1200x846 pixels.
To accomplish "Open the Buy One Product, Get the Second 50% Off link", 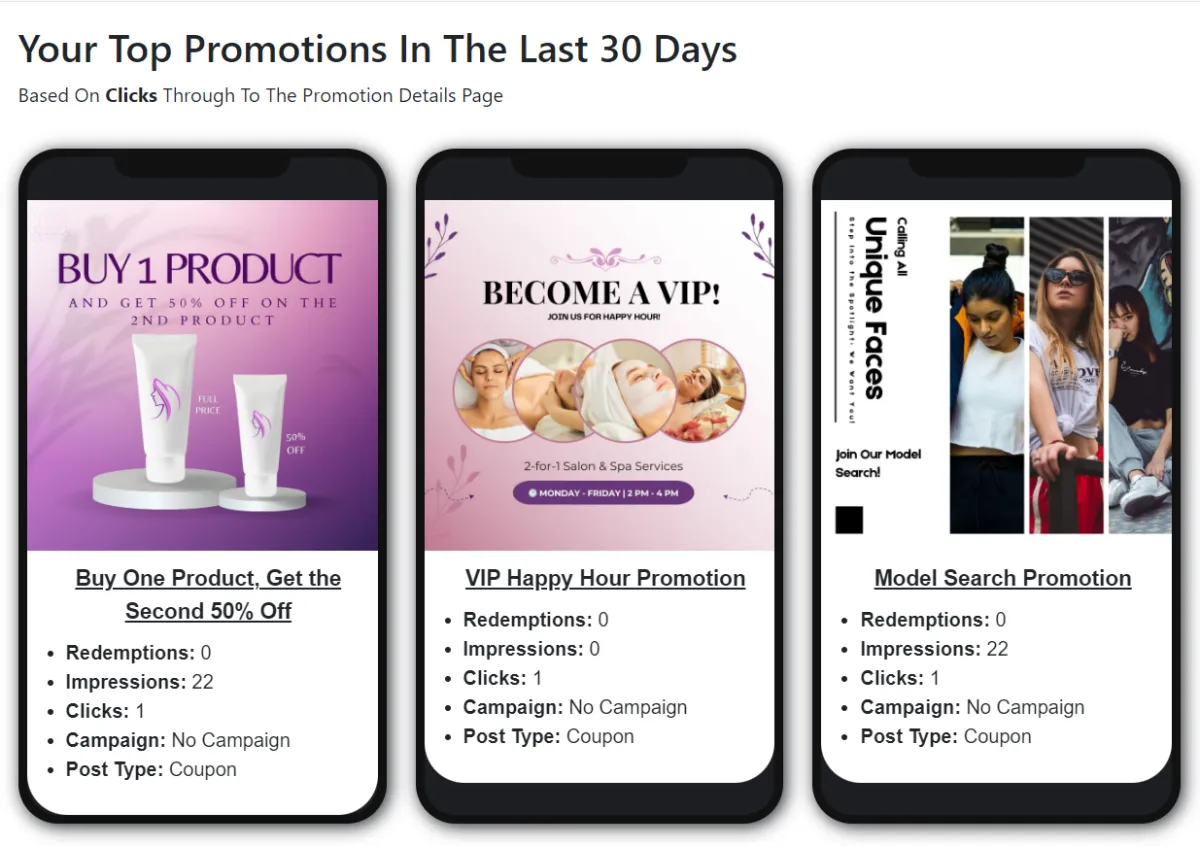I will (x=208, y=594).
